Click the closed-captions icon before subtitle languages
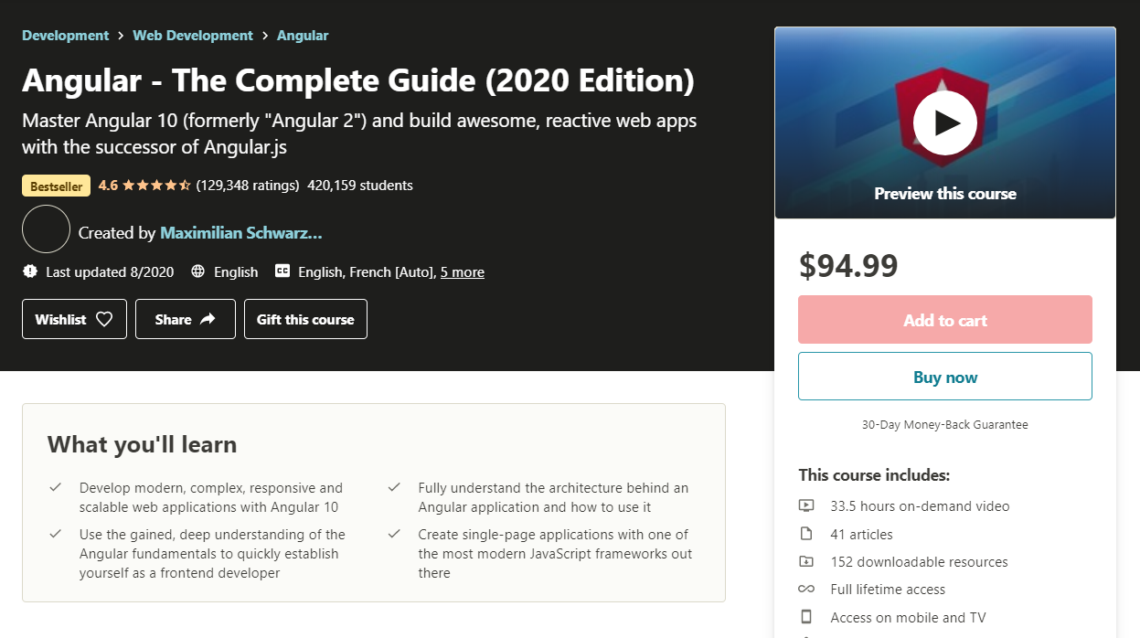1140x638 pixels. point(282,271)
